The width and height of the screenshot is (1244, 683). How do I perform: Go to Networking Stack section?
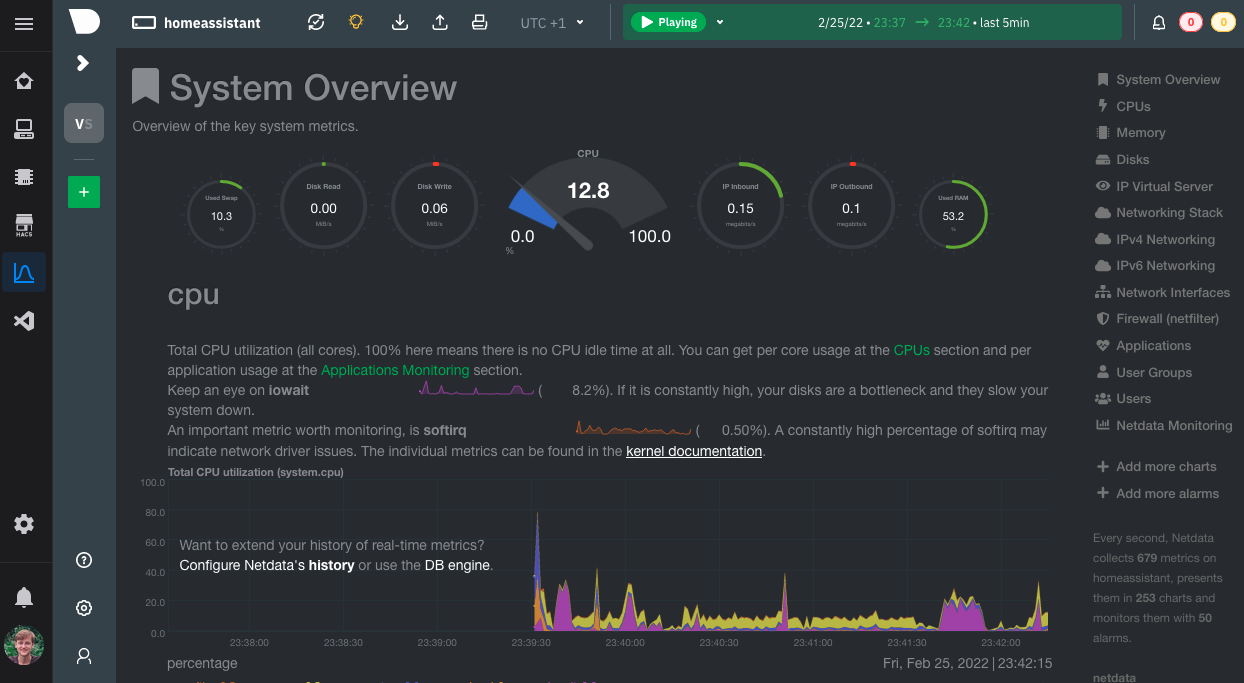1159,212
